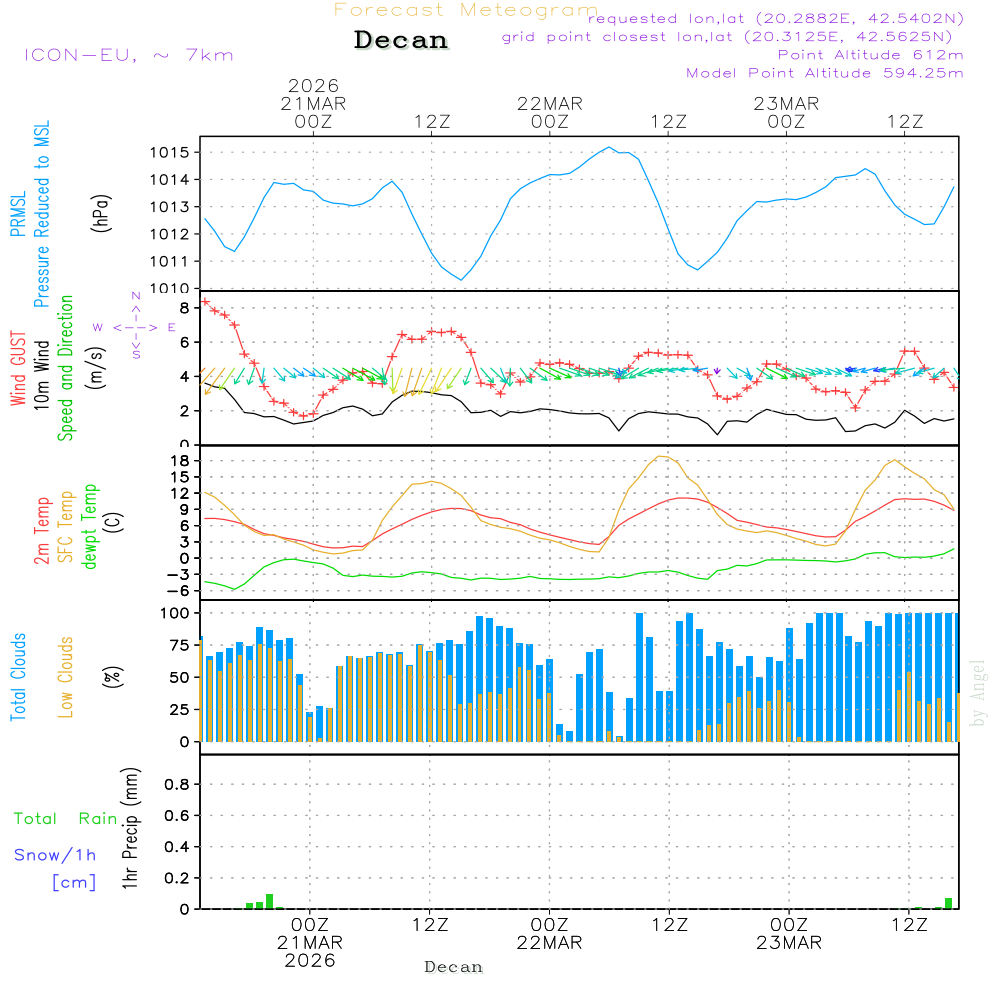Click the Point Altitude 612m label
Image resolution: width=1000 pixels, height=1000 pixels.
pos(870,55)
